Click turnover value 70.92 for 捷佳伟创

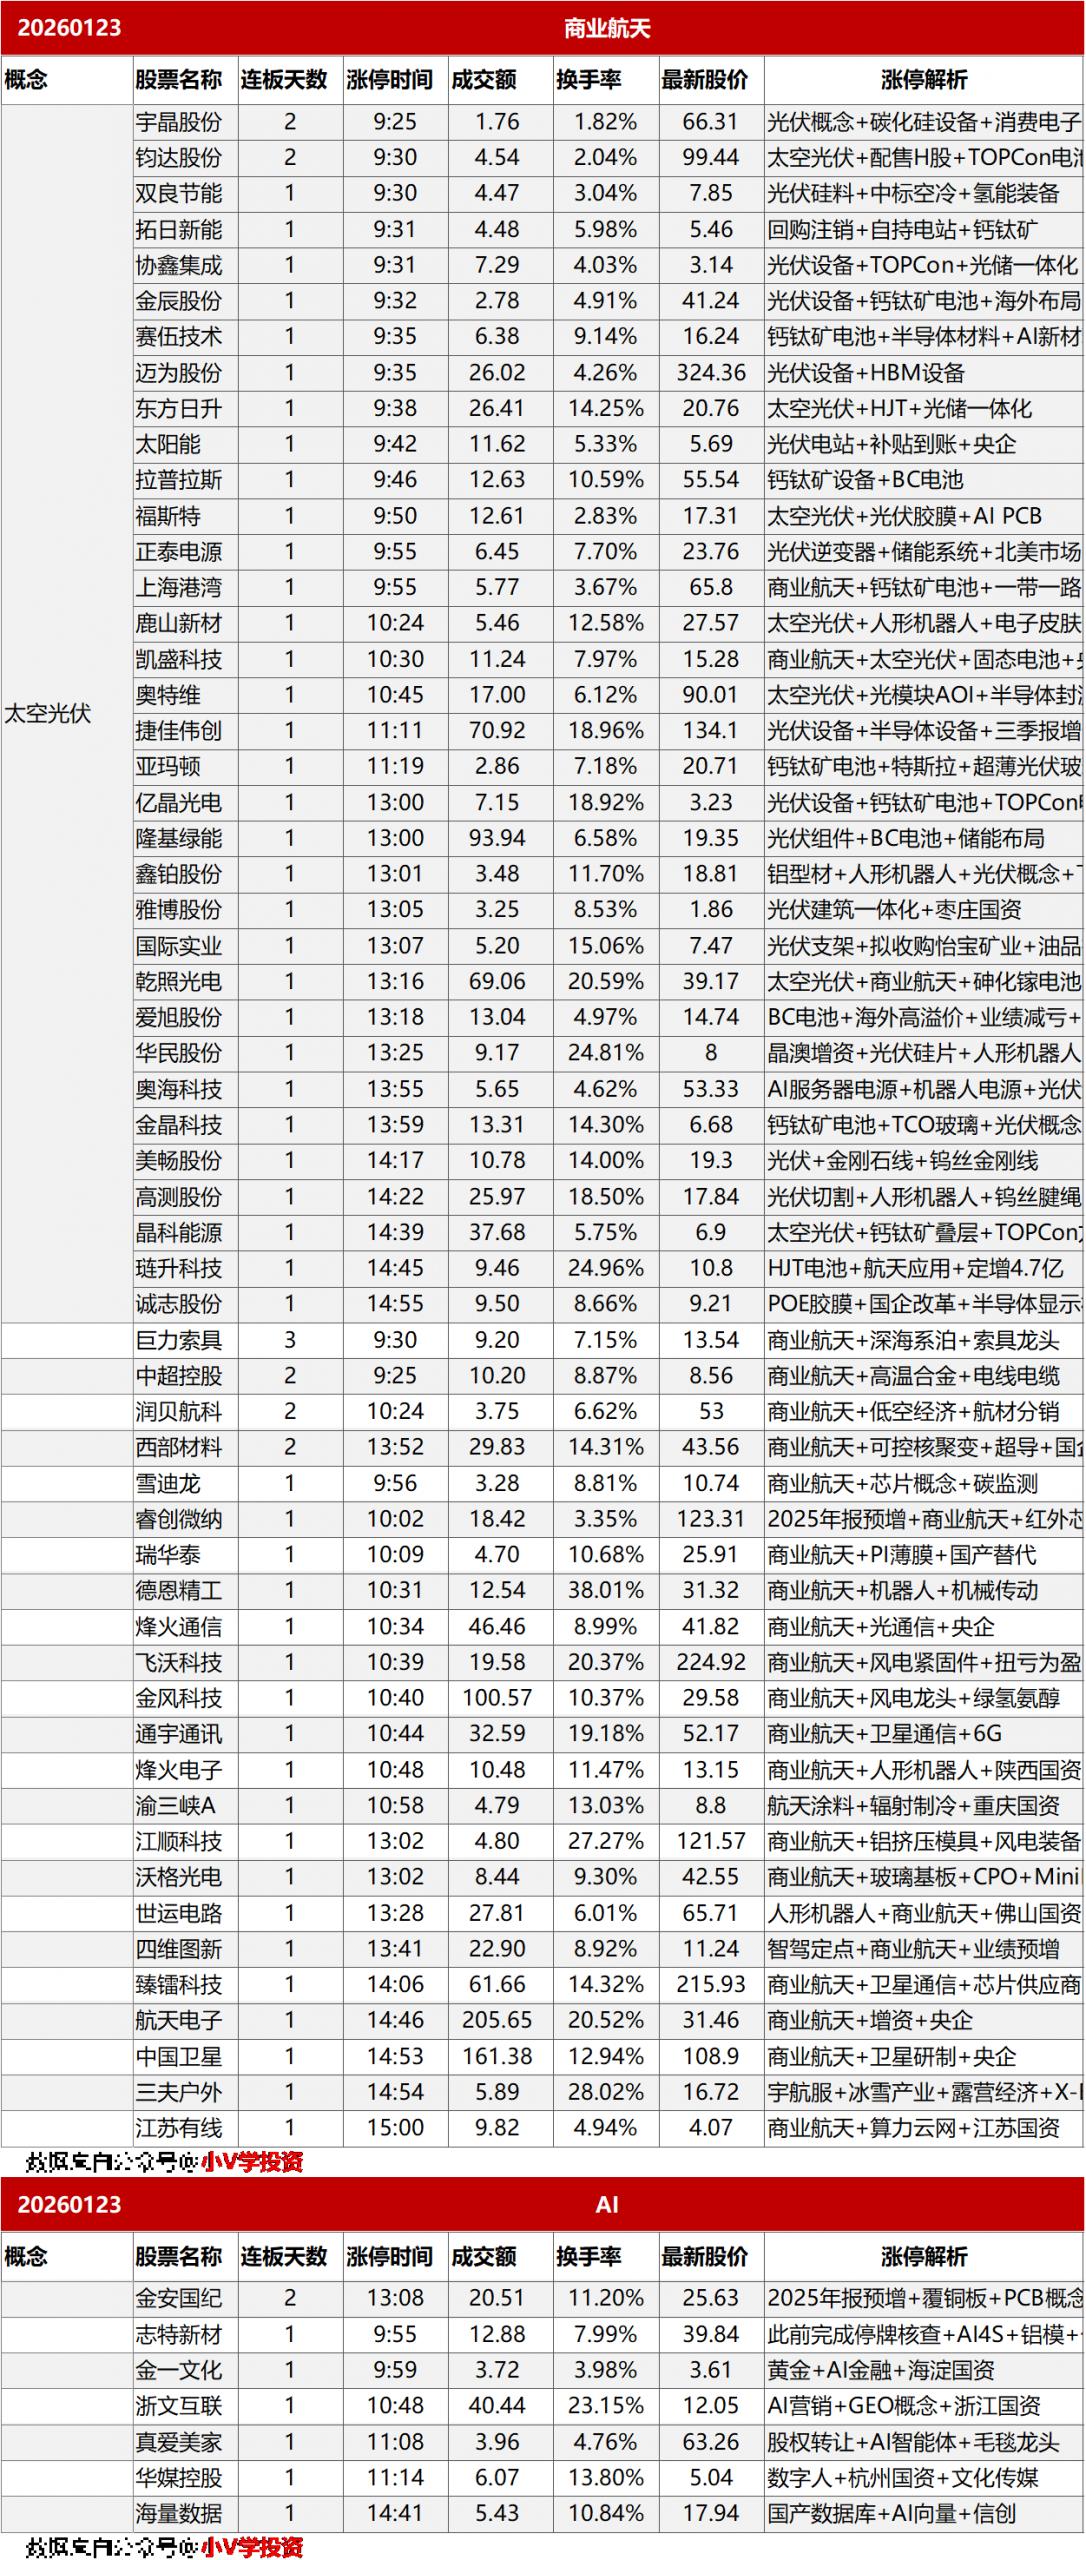[497, 731]
